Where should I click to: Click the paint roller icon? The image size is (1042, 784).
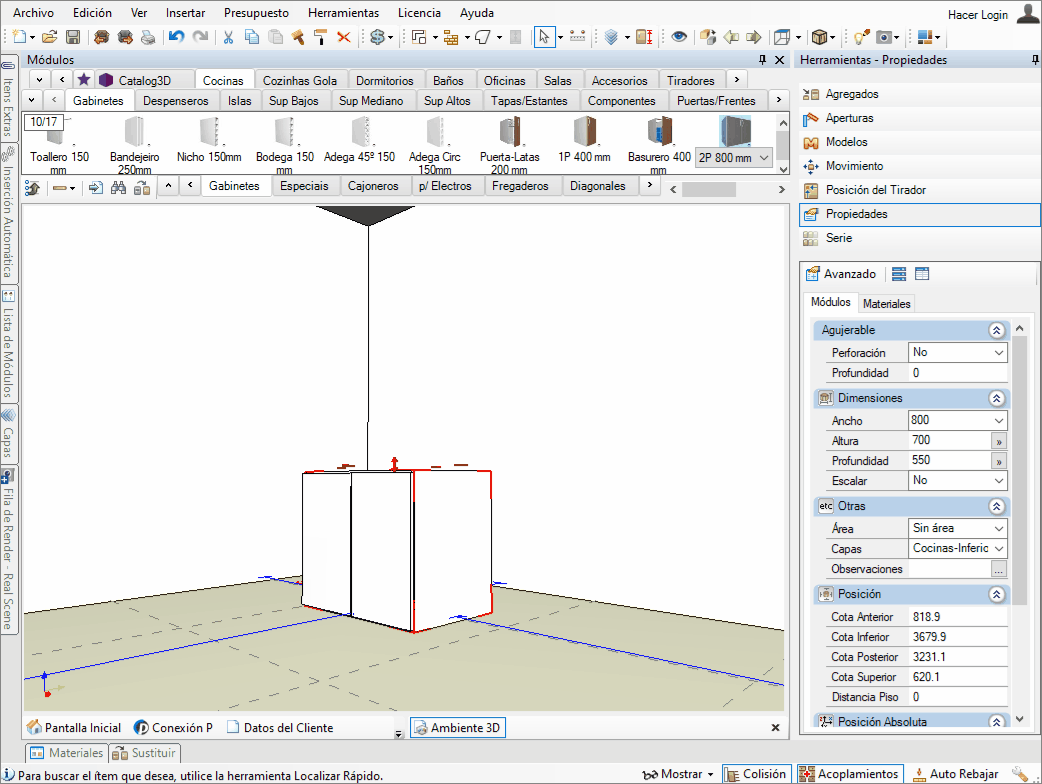click(320, 37)
